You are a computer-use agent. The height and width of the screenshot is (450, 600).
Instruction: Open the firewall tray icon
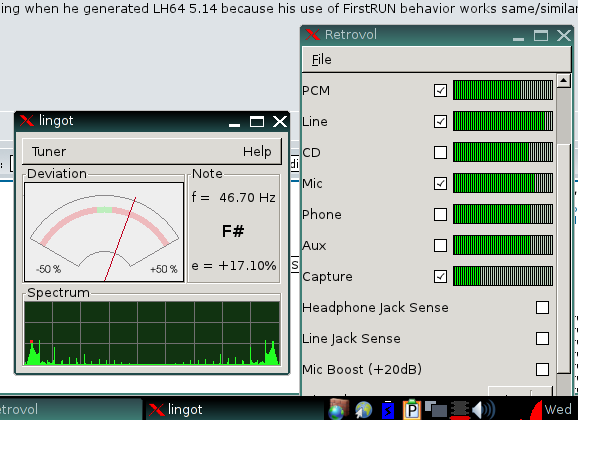(x=338, y=409)
